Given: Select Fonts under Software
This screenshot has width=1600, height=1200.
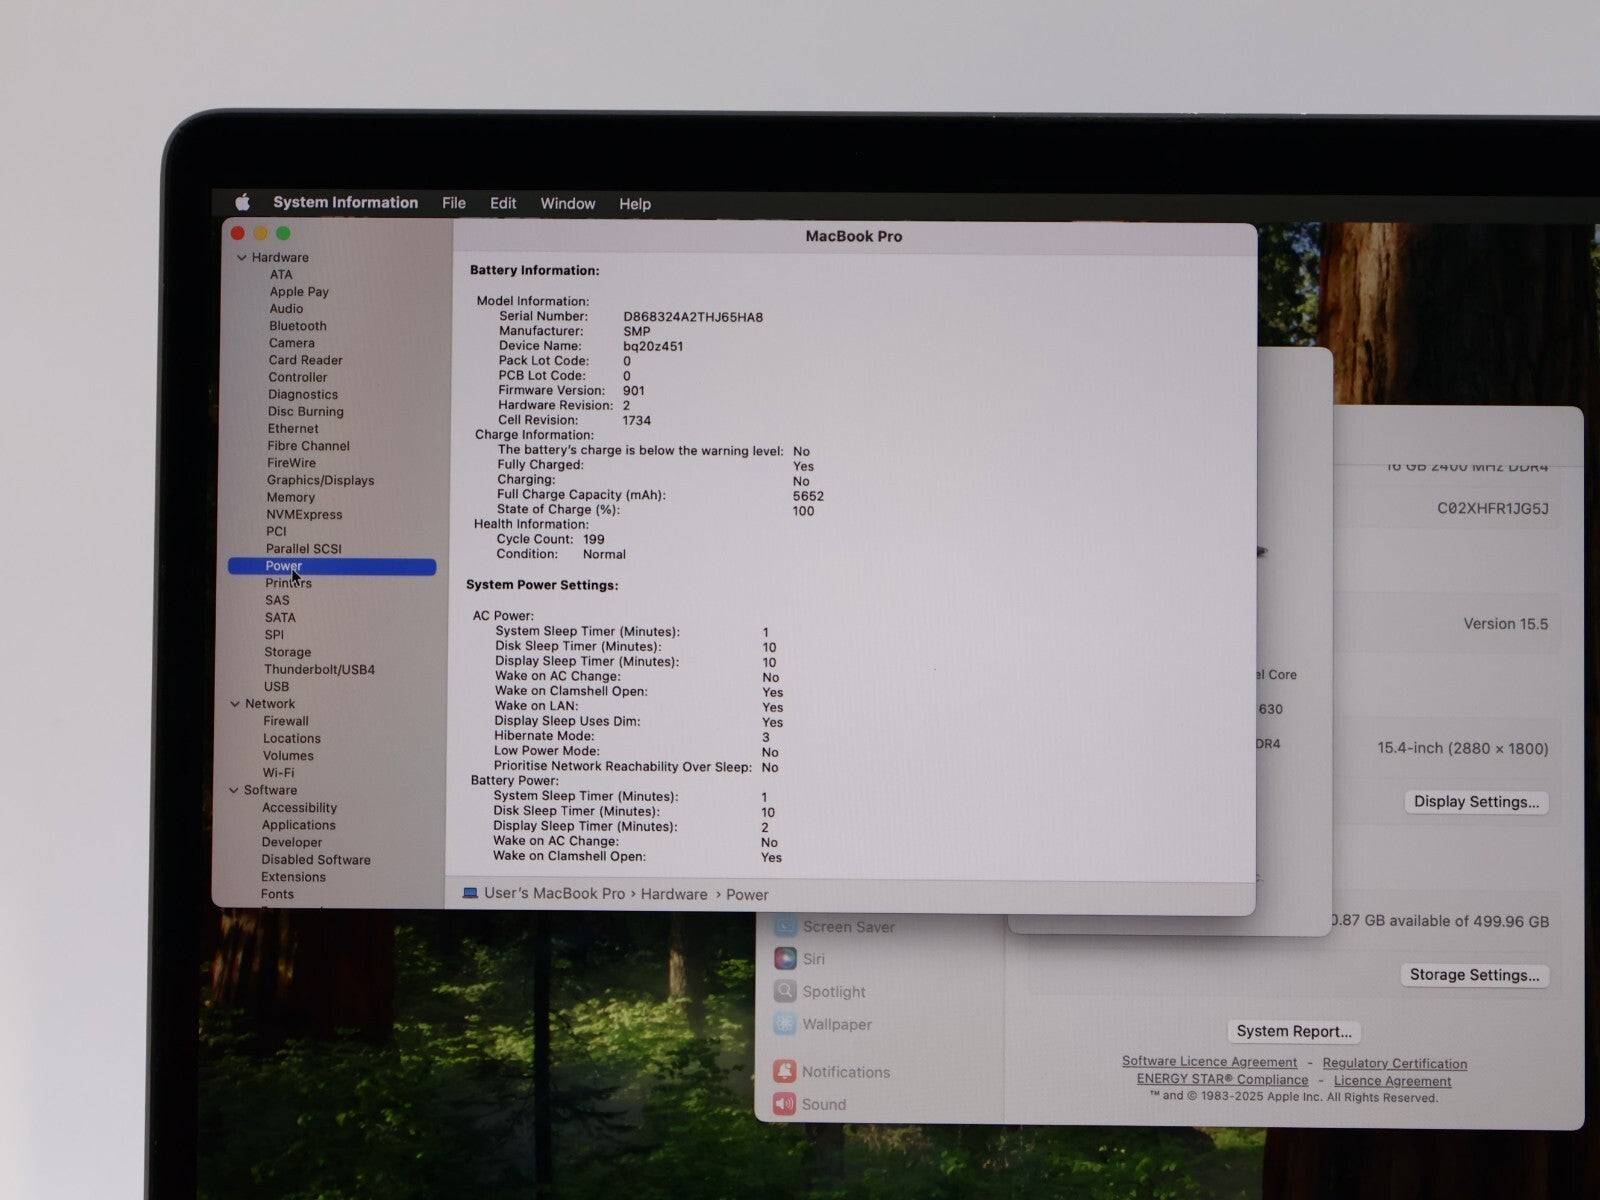Looking at the screenshot, I should point(277,894).
